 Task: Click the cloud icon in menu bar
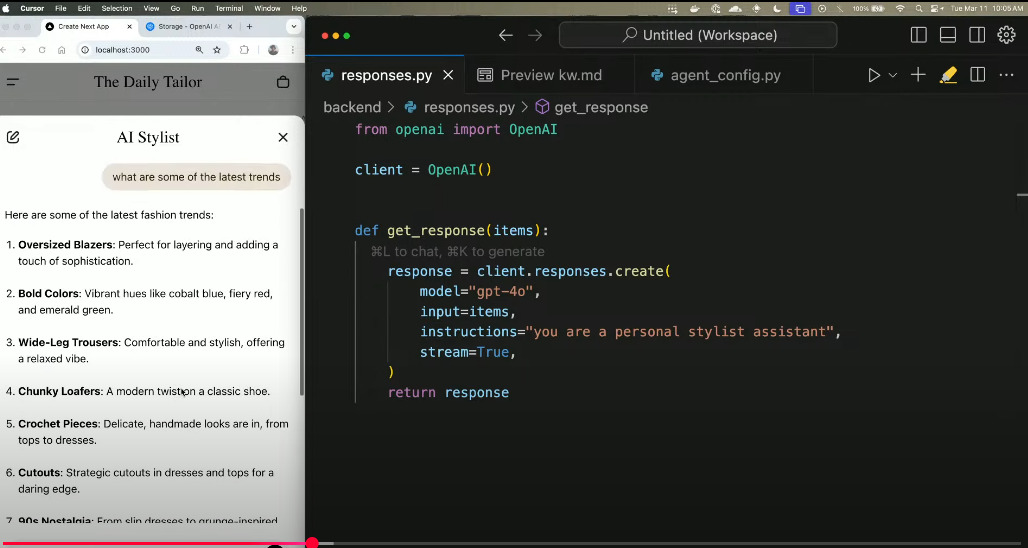[736, 9]
